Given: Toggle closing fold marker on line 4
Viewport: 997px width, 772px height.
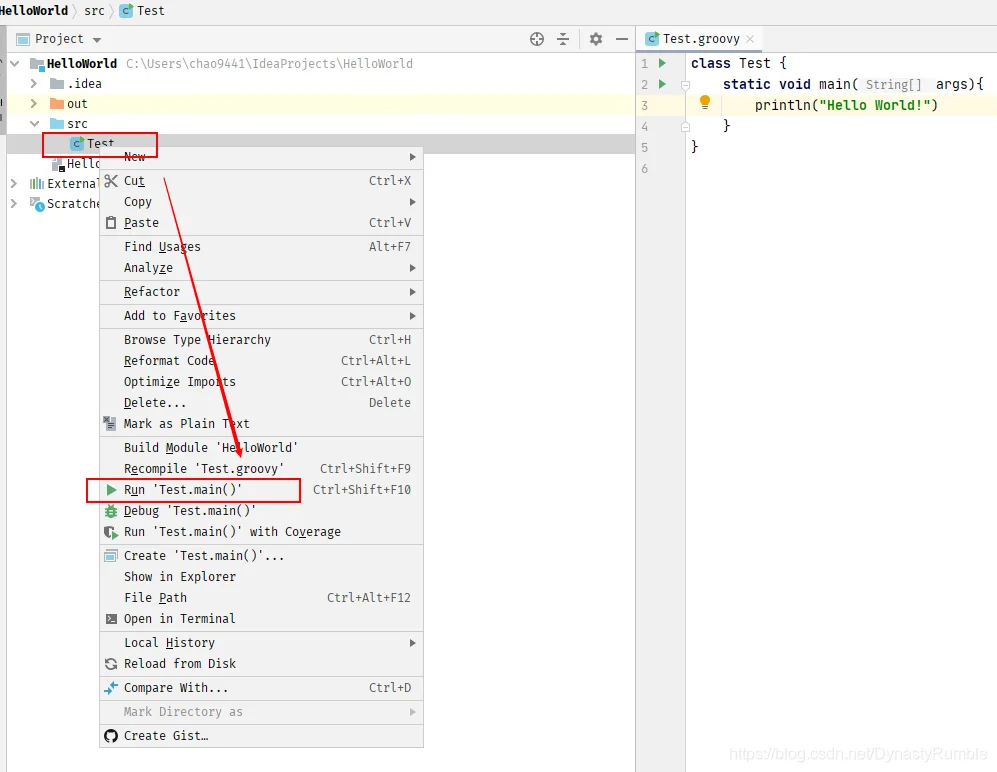Looking at the screenshot, I should [685, 127].
